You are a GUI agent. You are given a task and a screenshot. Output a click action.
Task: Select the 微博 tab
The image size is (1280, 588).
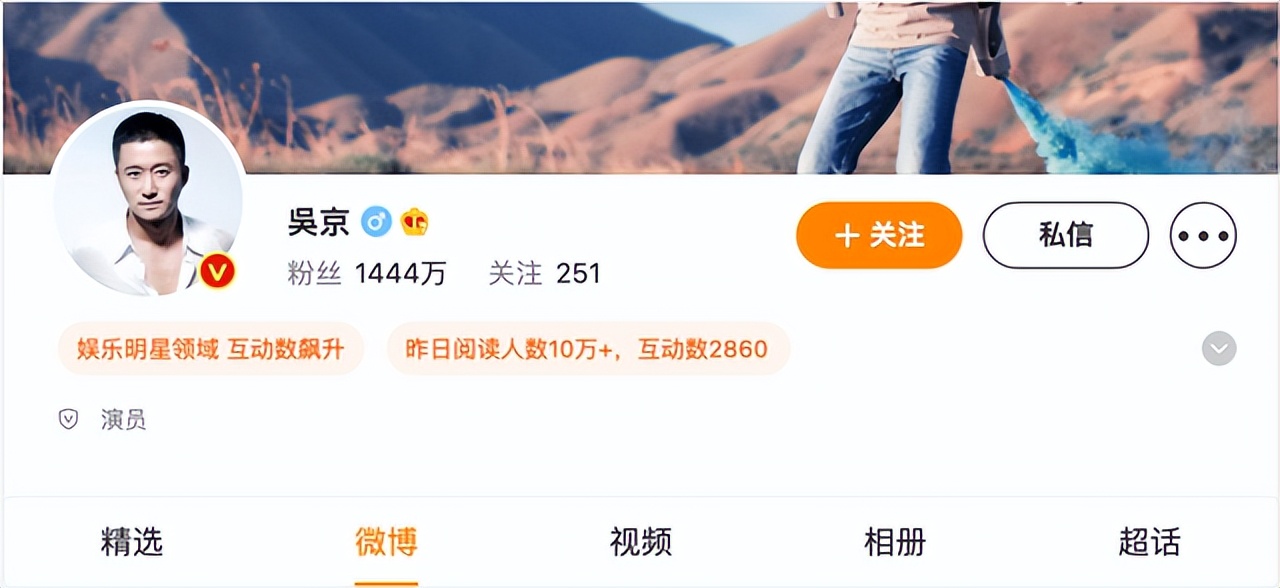386,542
